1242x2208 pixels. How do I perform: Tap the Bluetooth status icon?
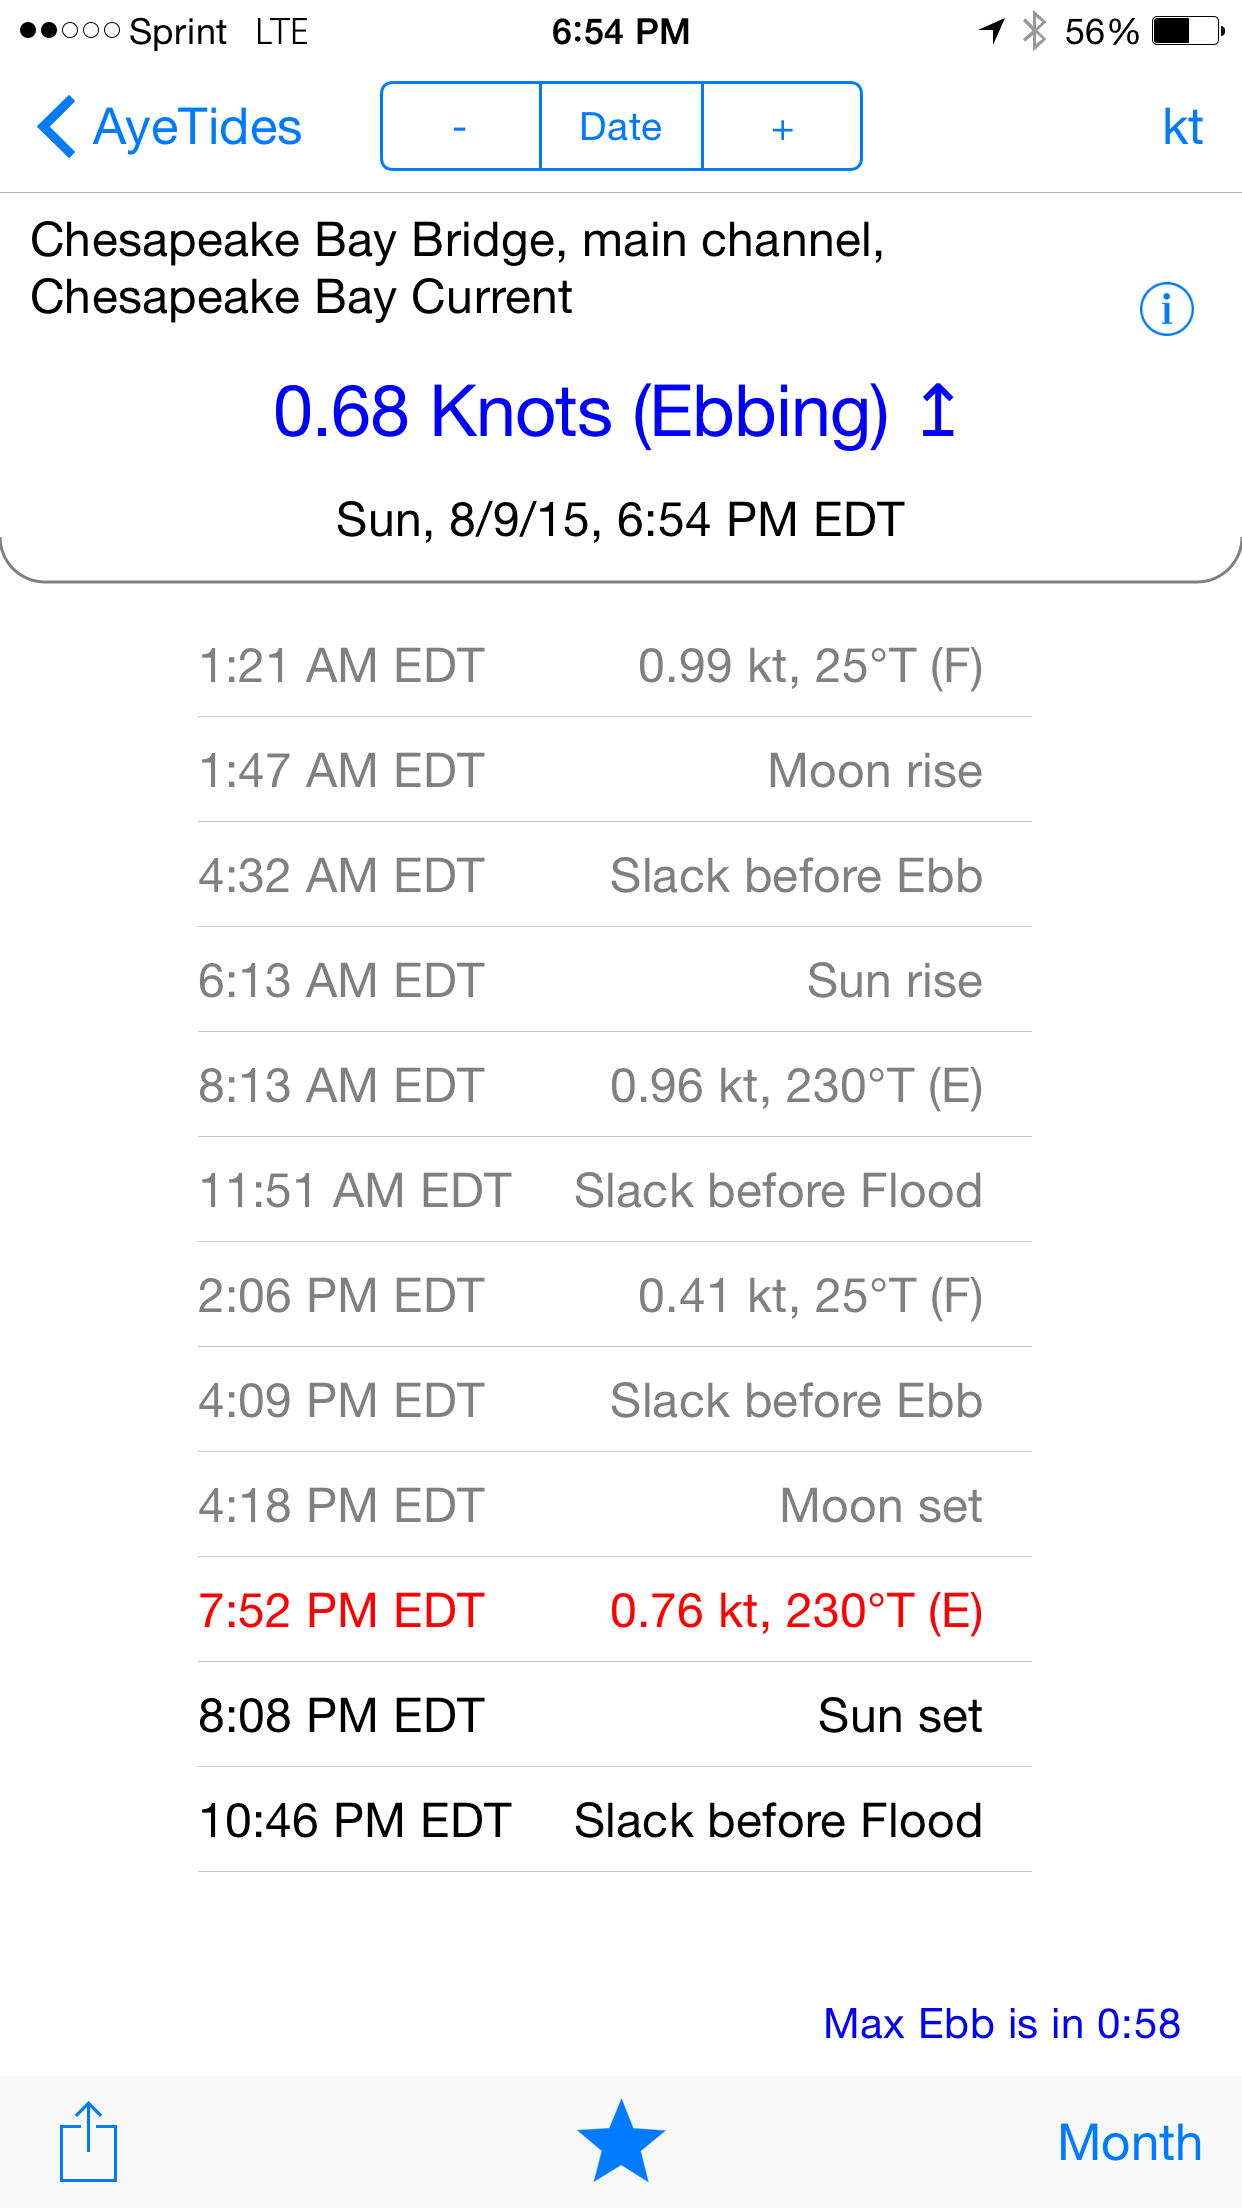click(1035, 32)
